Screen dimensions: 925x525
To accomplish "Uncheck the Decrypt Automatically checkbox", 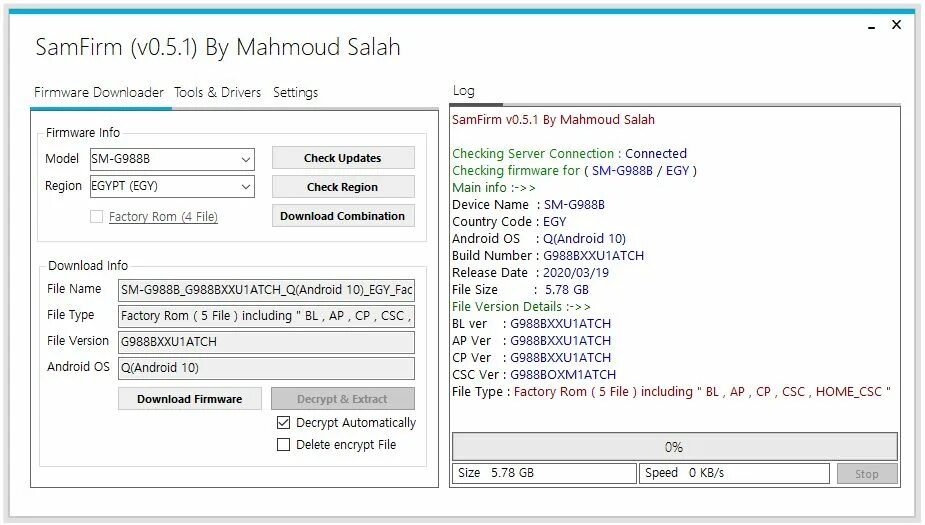I will 284,422.
